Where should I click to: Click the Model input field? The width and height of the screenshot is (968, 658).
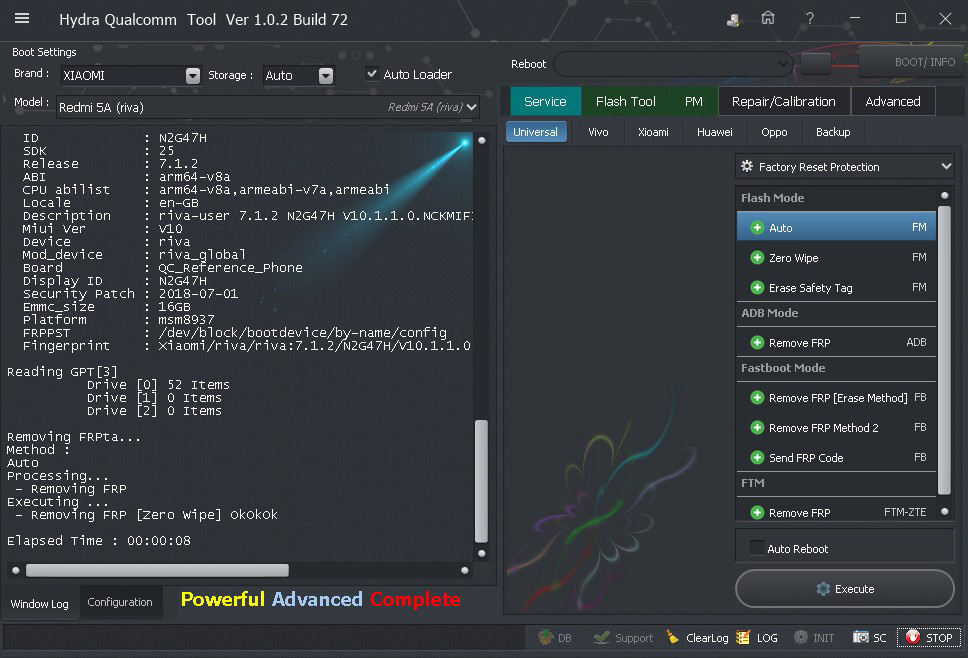(x=268, y=107)
